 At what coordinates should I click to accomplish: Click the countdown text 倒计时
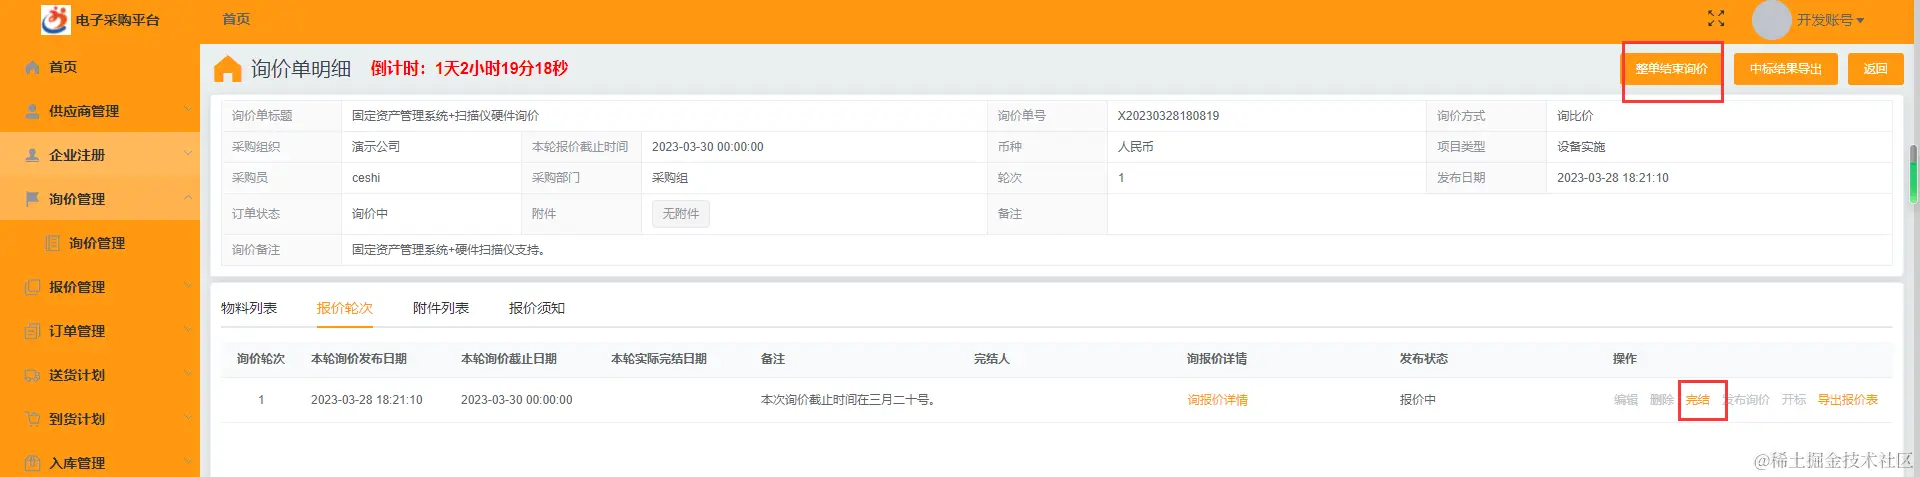point(469,68)
